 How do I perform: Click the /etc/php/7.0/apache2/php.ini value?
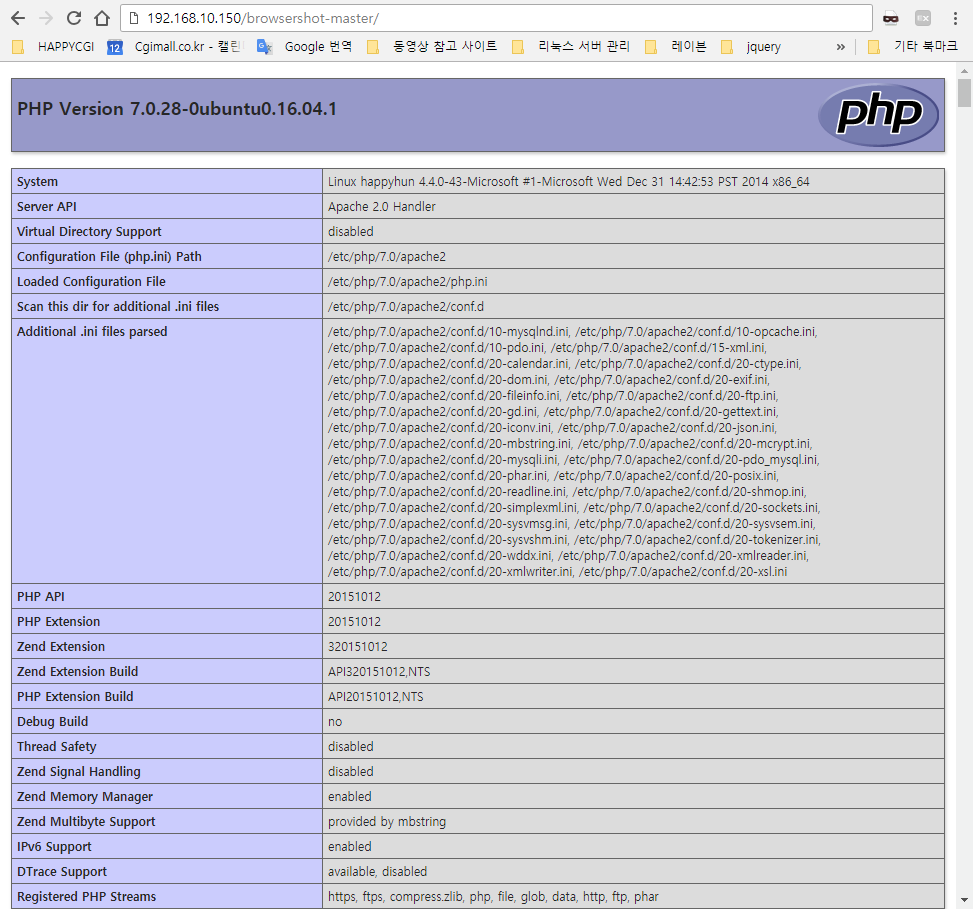click(x=408, y=282)
